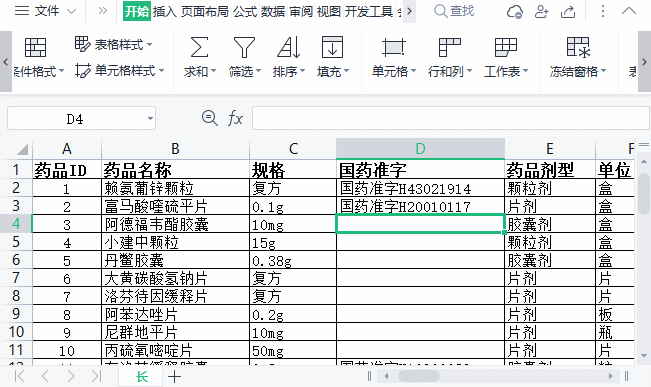The image size is (651, 387).
Task: Click the share export icon
Action: point(568,11)
